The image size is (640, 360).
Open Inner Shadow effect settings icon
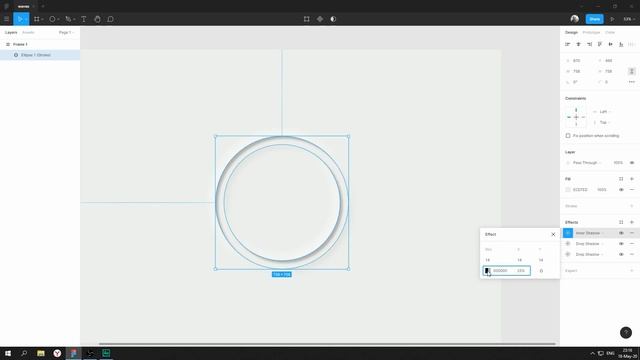pyautogui.click(x=568, y=233)
